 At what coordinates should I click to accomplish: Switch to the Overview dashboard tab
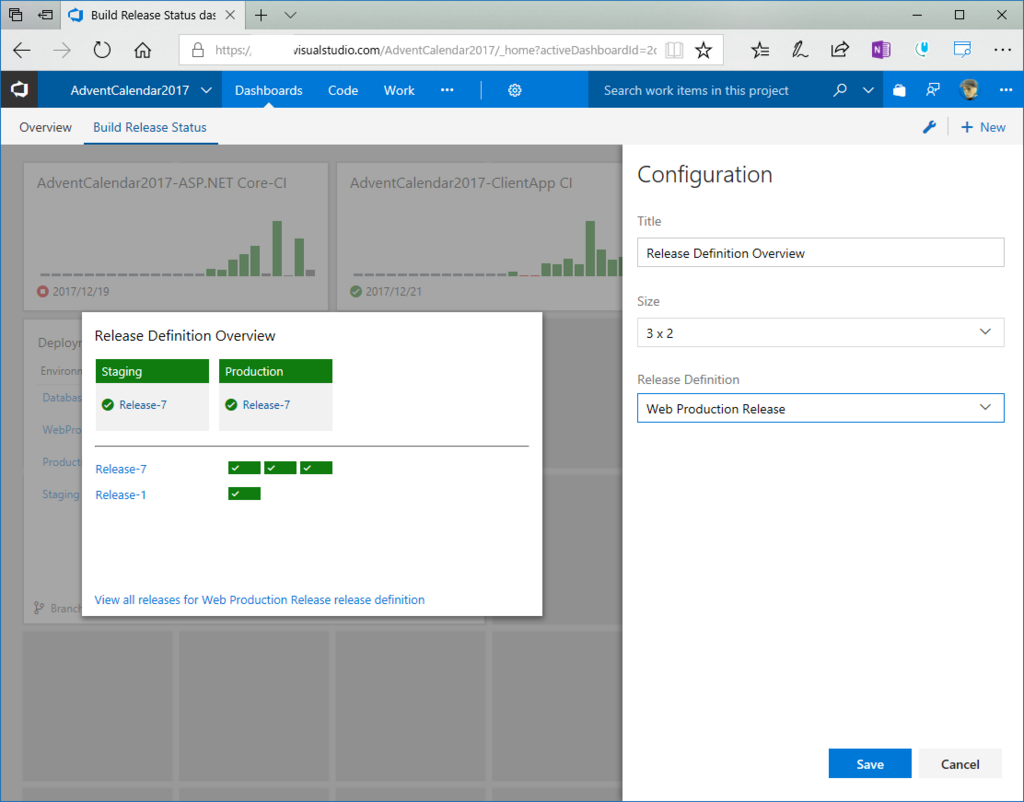[x=45, y=127]
